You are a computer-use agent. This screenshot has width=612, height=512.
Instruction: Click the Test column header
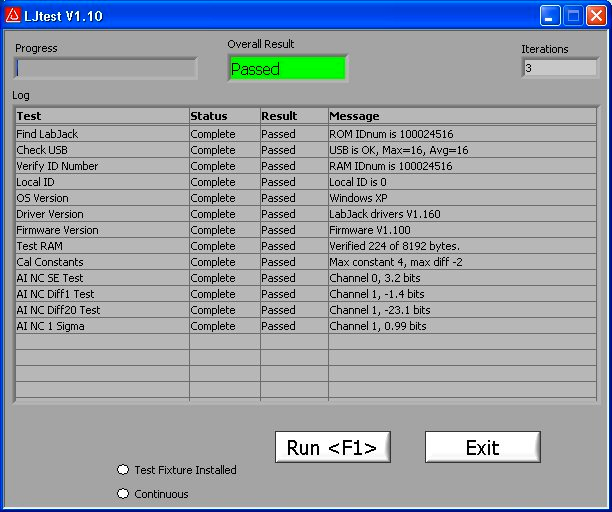click(x=101, y=116)
